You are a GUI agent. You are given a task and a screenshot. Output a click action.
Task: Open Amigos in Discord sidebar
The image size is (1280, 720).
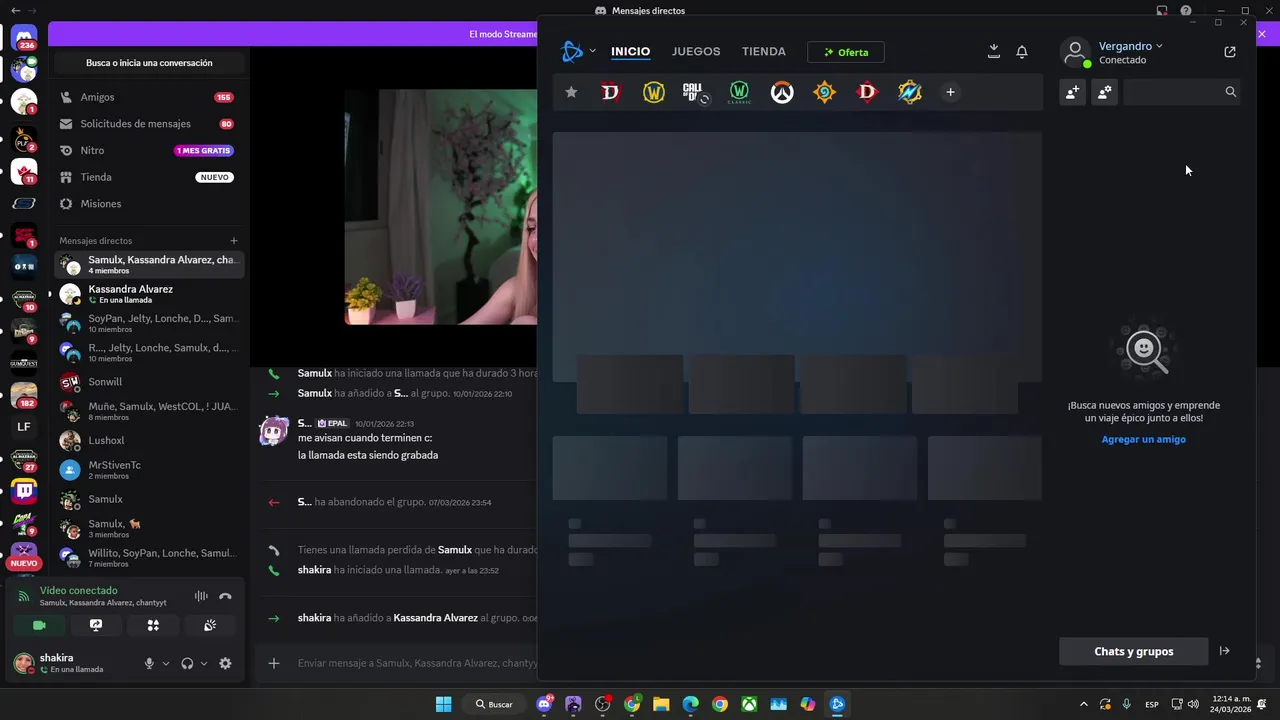(x=148, y=97)
